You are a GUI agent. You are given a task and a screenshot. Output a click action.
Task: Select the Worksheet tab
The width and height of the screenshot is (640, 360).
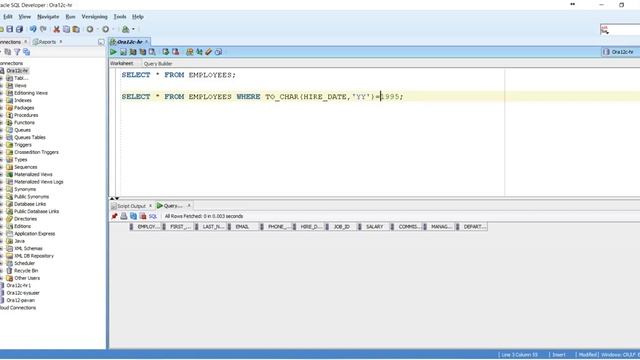(x=122, y=63)
